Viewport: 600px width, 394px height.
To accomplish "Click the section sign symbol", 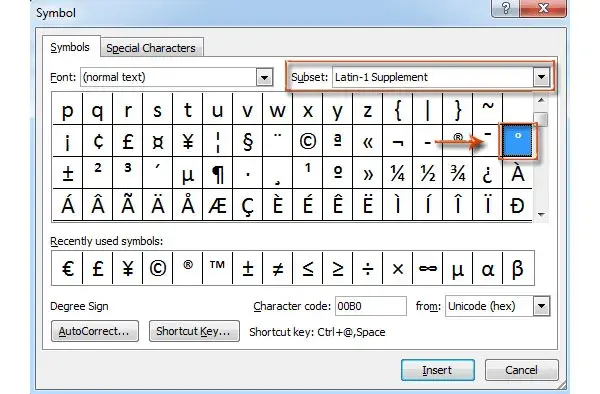I will [248, 141].
